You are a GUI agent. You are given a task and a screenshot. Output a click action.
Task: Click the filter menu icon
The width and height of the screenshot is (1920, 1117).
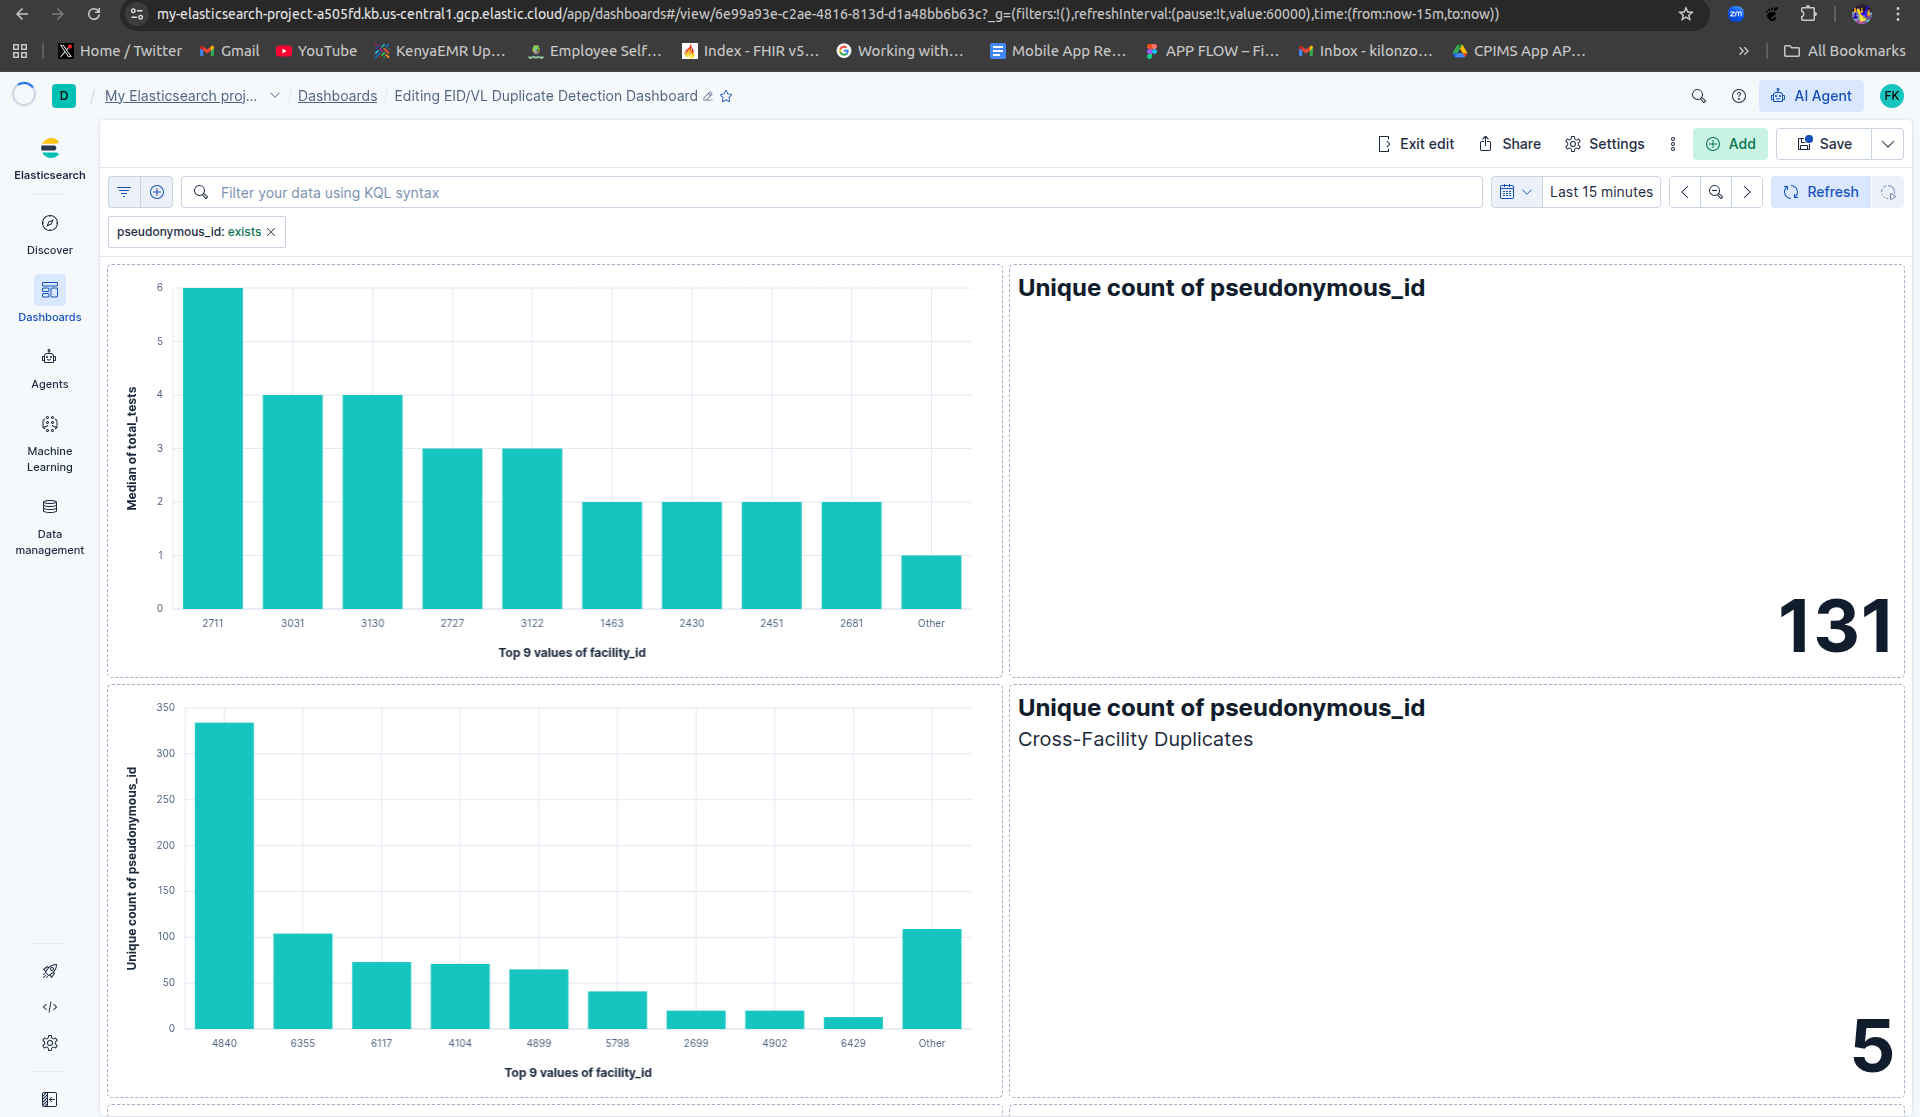pos(124,192)
